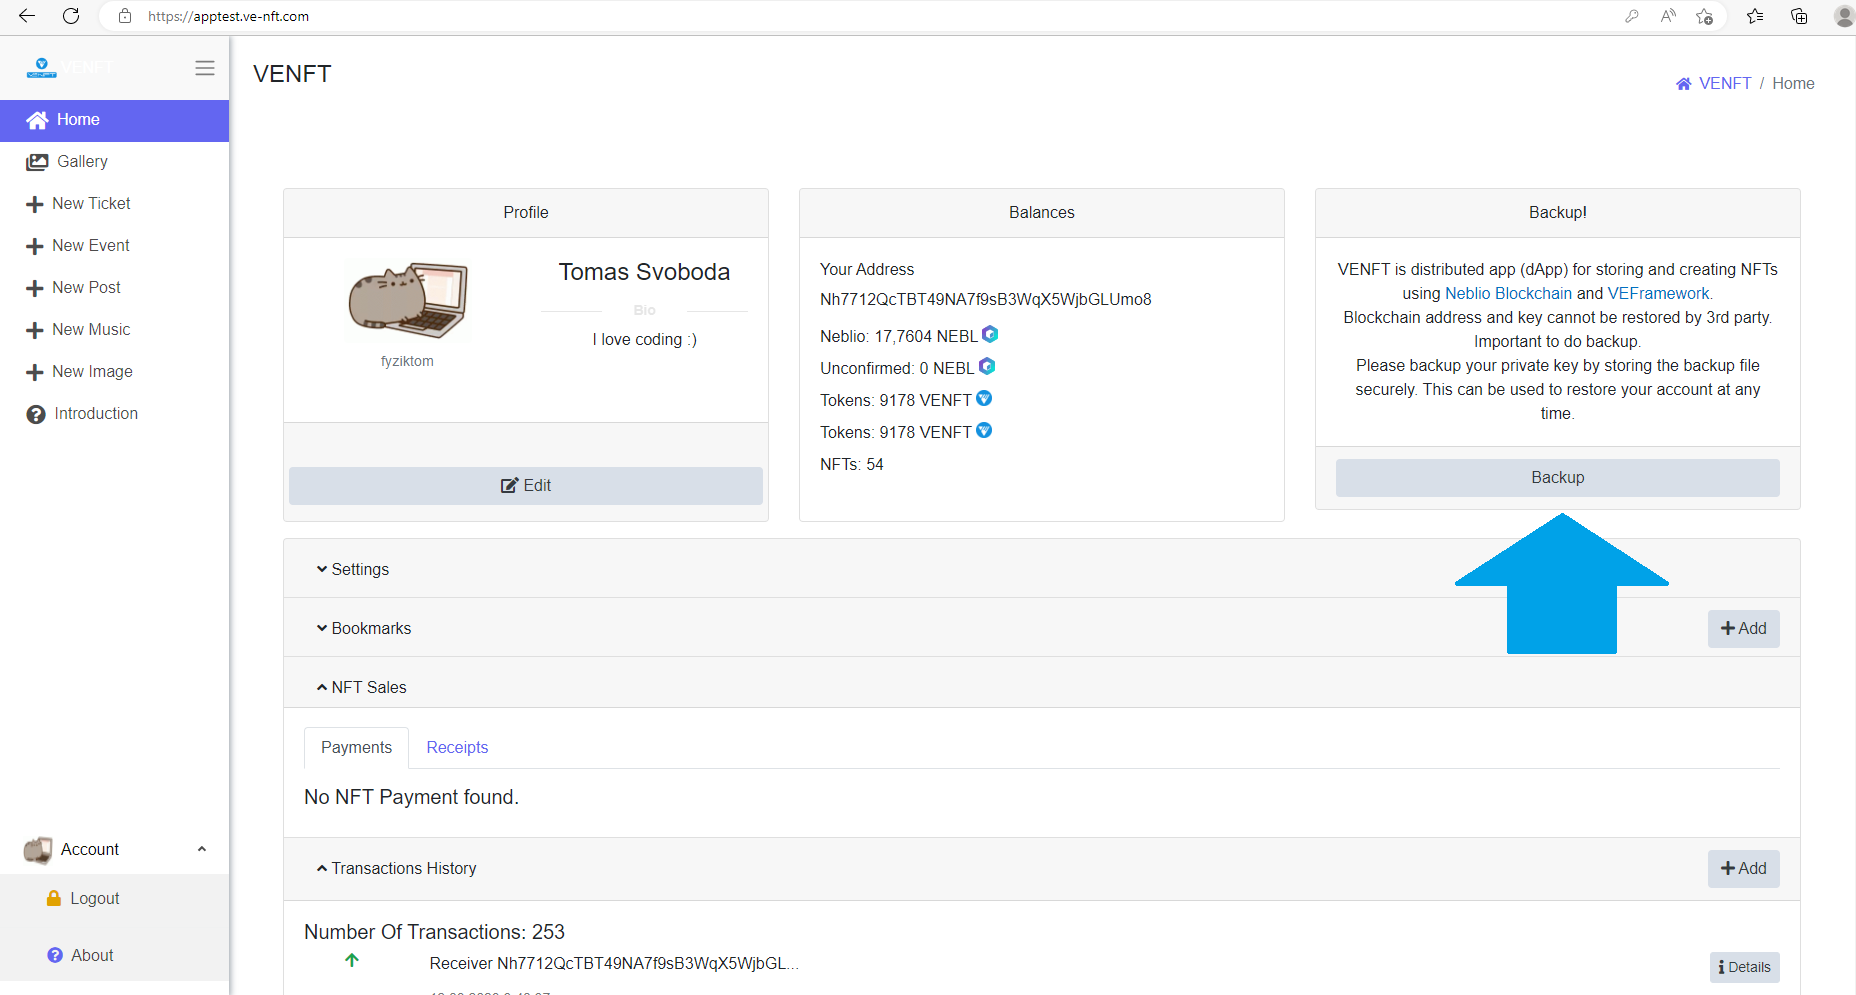Show Details for the listed transaction
This screenshot has height=995, width=1856.
tap(1744, 967)
